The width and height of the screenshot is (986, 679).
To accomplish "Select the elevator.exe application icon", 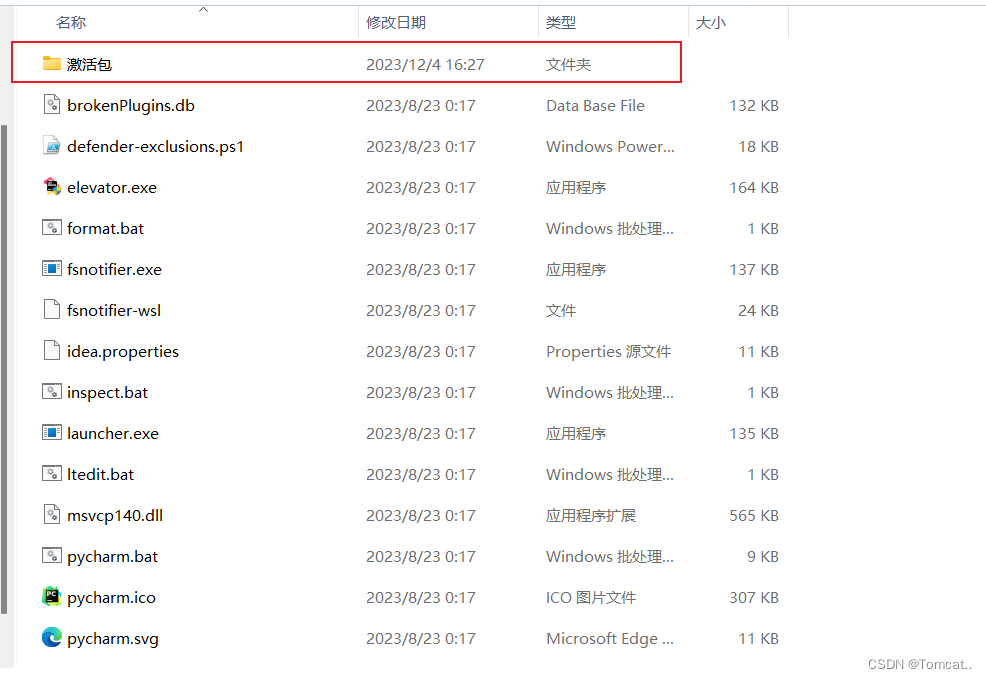I will (52, 186).
